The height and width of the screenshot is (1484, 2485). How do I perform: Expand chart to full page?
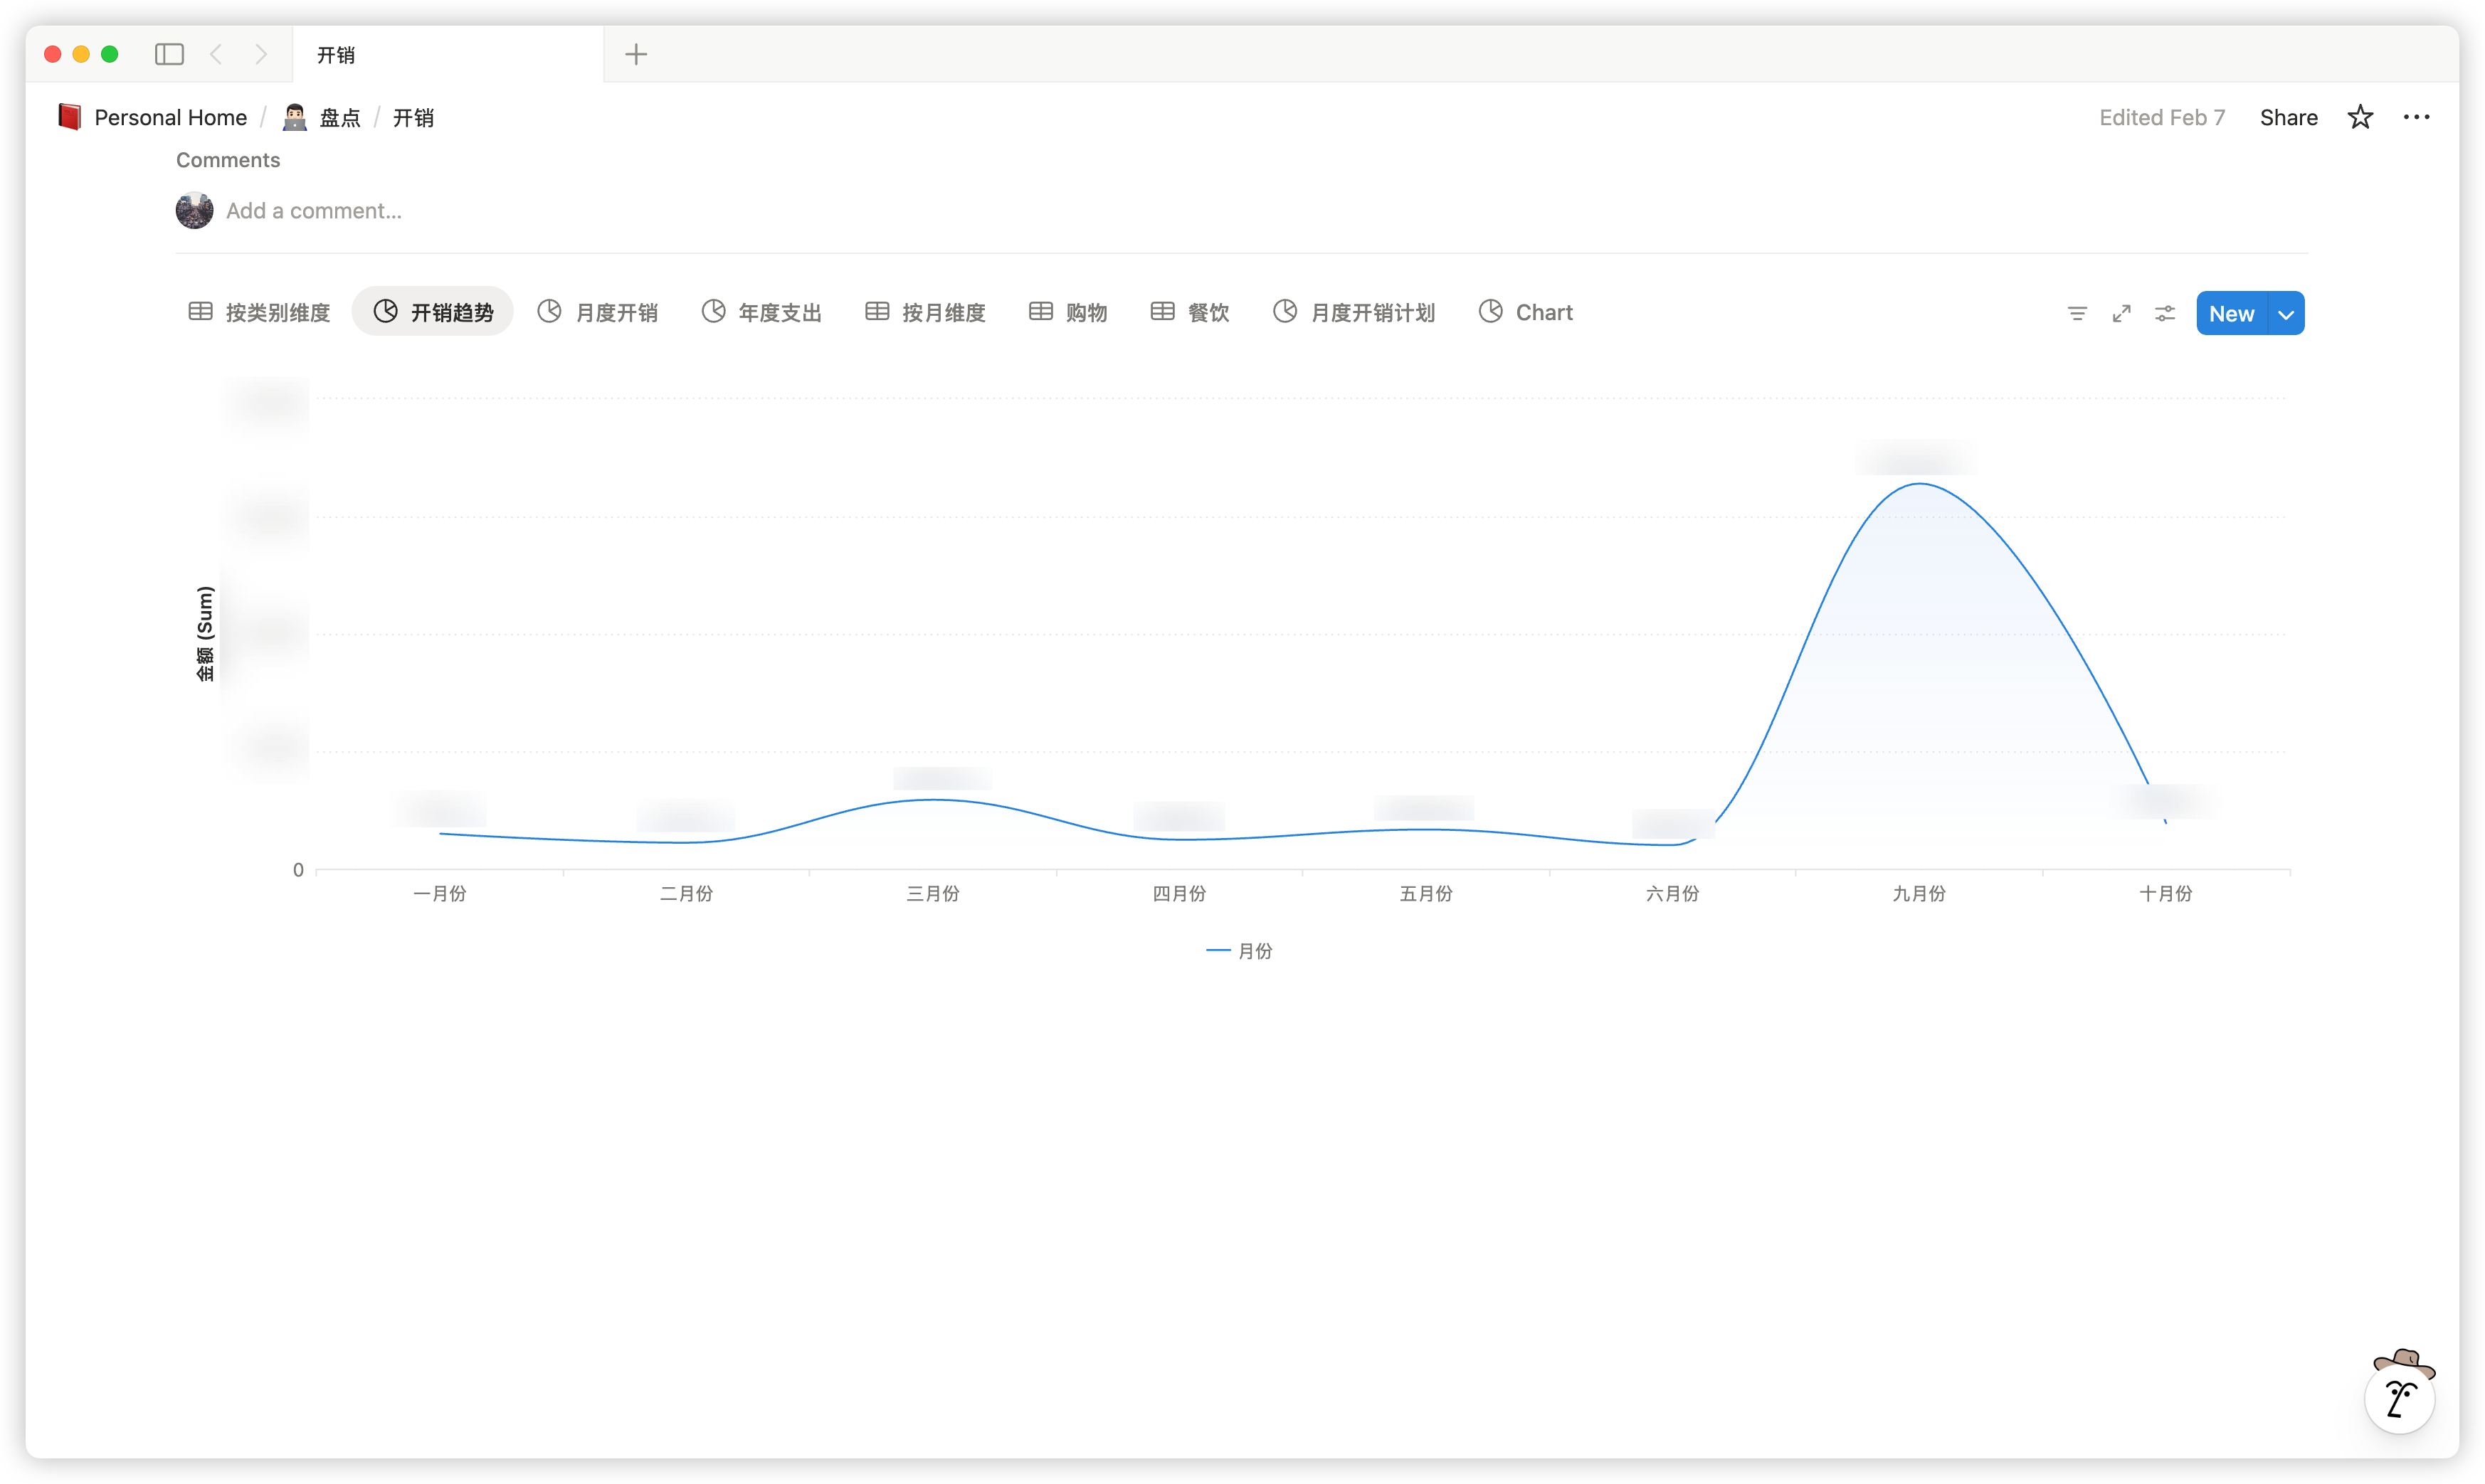click(x=2121, y=313)
